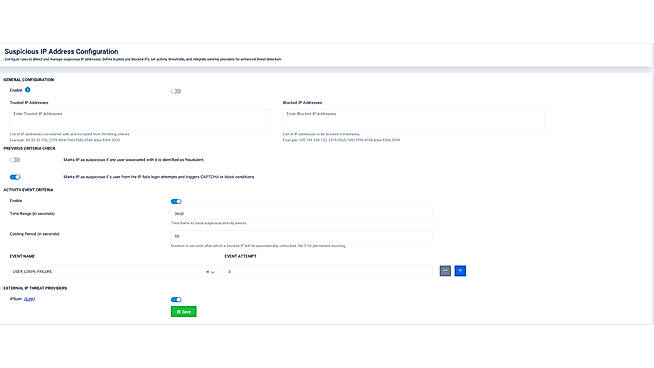This screenshot has height=368, width=654.
Task: Click the GENERAL CONFIGURATION section label
Action: (29, 80)
